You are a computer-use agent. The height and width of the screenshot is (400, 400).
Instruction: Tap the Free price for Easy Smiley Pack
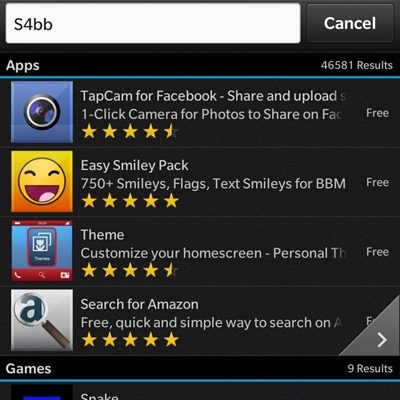coord(377,182)
